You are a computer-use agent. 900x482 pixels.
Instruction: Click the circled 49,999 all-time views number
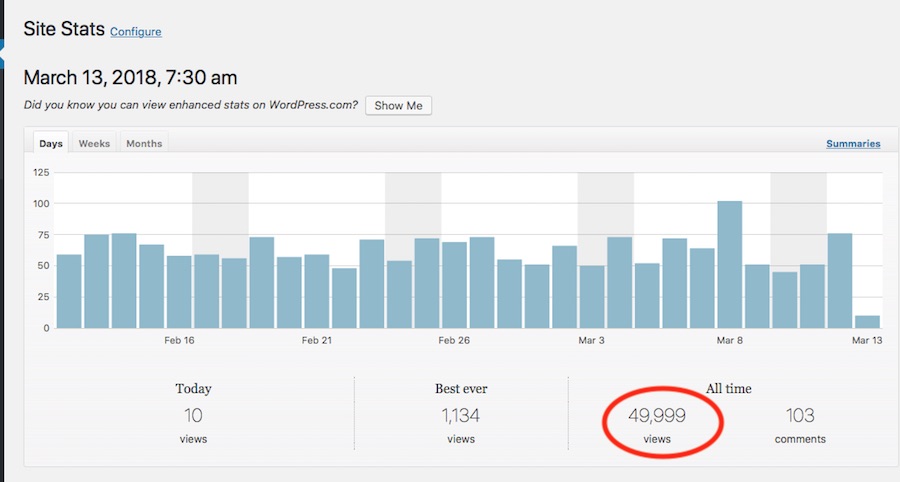coord(656,415)
